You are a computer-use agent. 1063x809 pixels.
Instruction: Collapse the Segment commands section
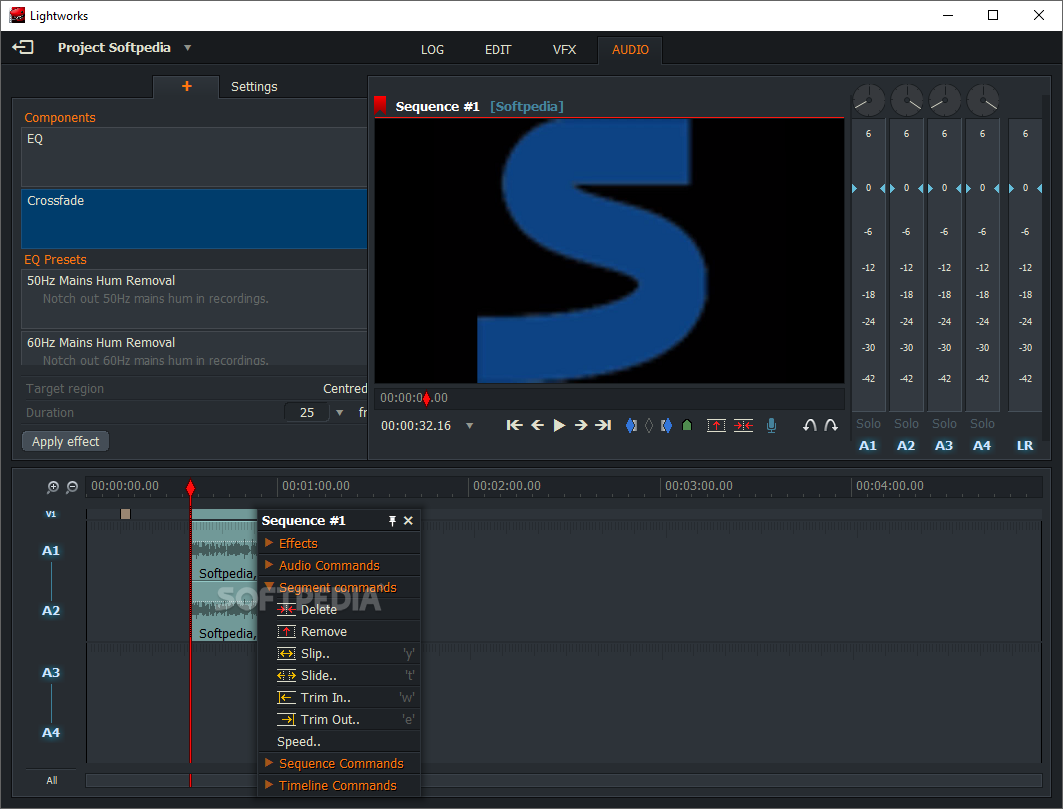coord(339,588)
